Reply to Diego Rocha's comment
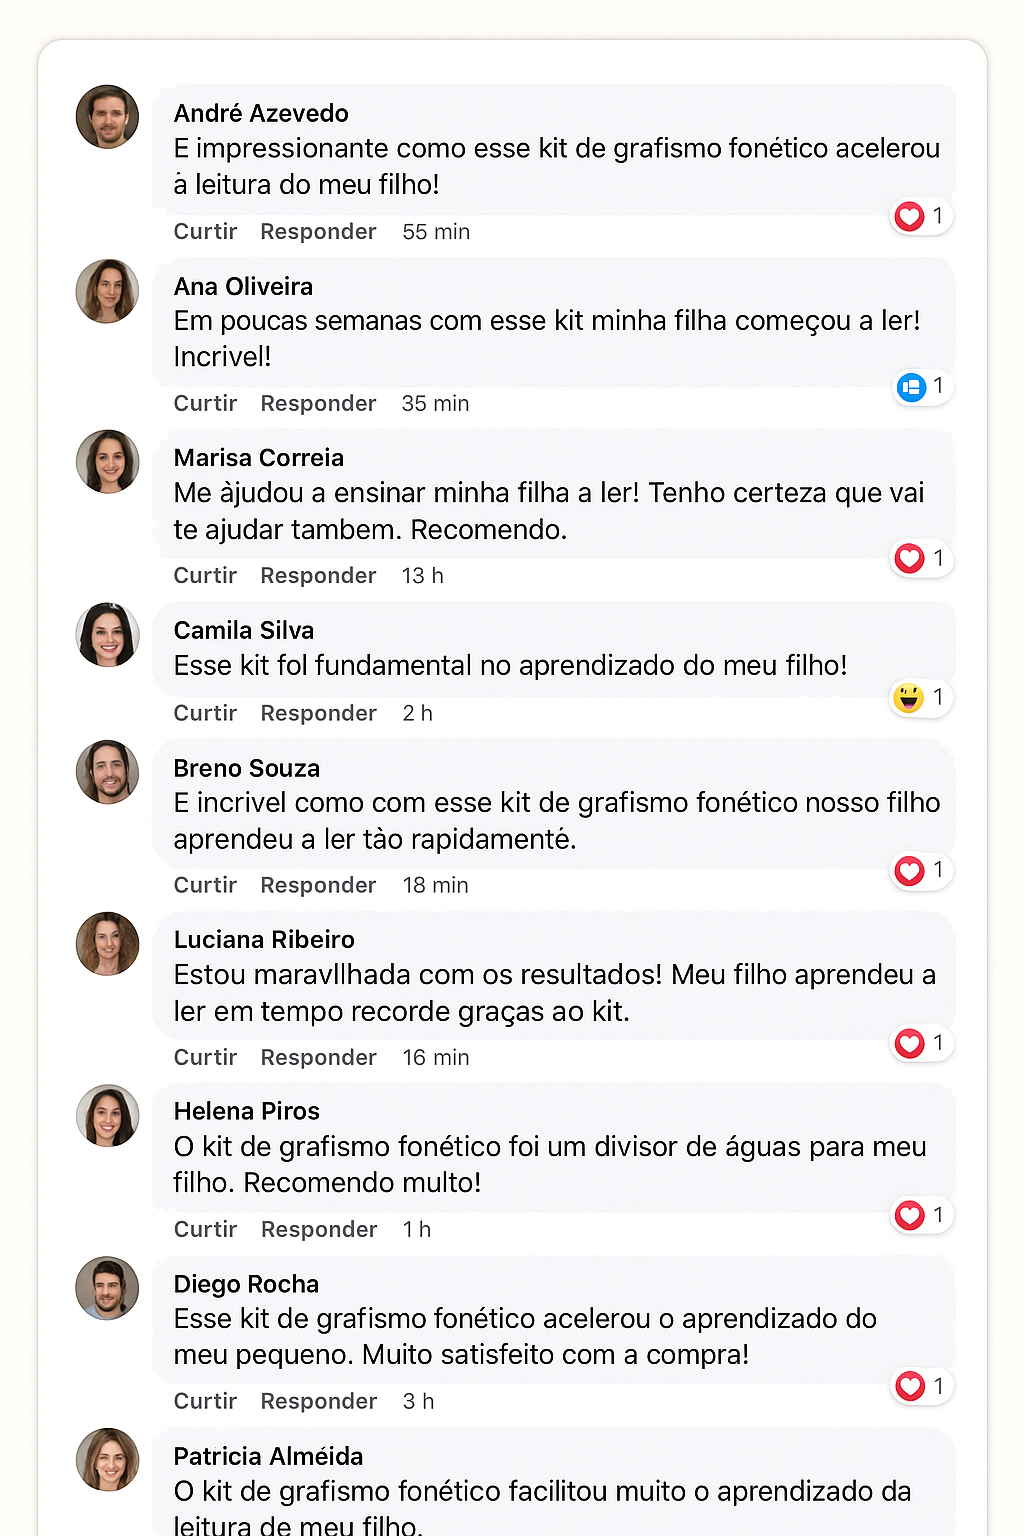The width and height of the screenshot is (1024, 1536). [x=318, y=1401]
